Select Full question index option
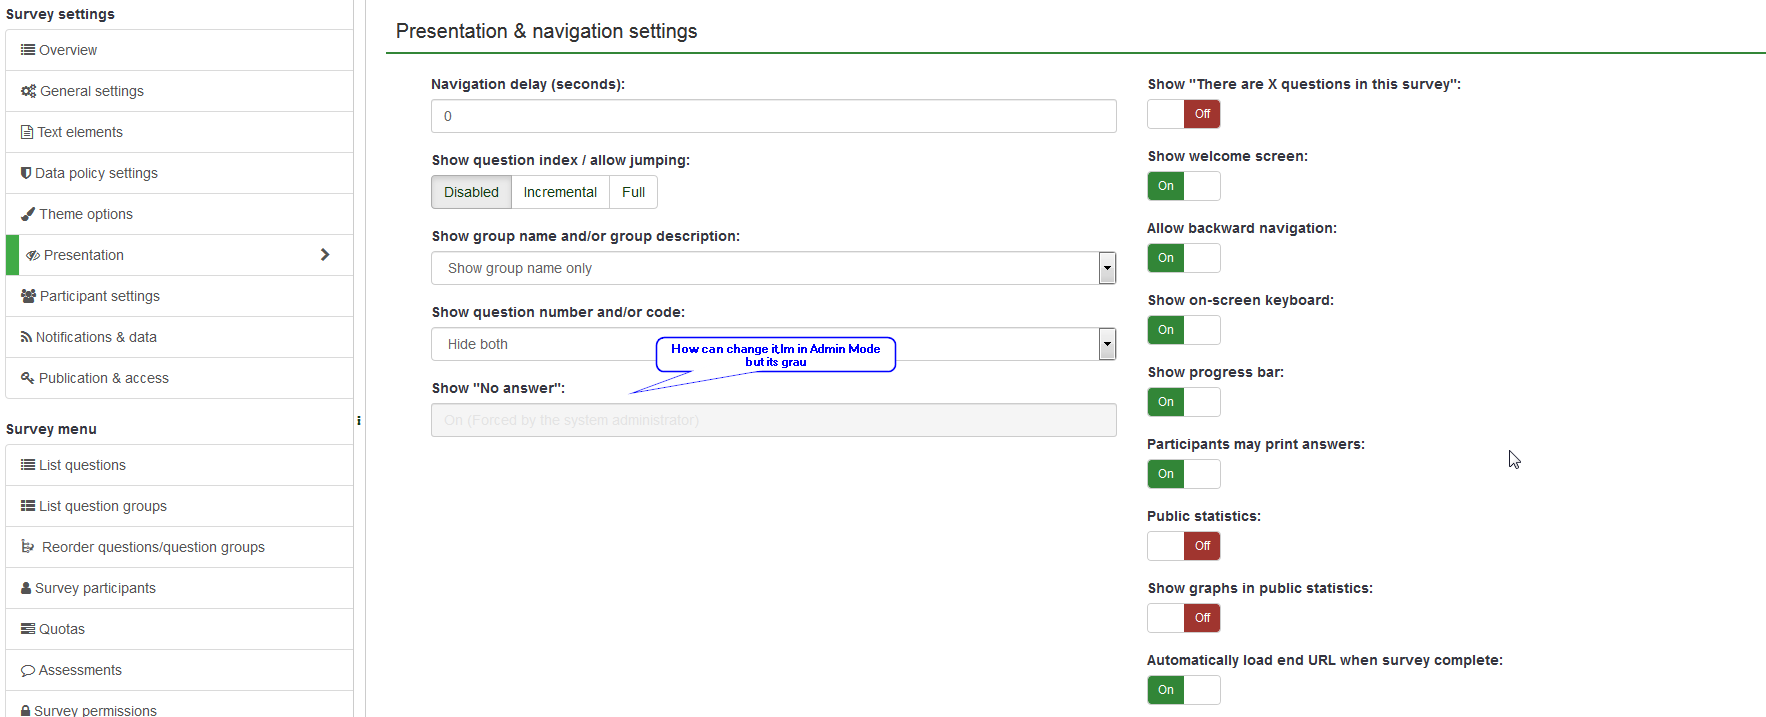This screenshot has height=717, width=1766. [633, 192]
